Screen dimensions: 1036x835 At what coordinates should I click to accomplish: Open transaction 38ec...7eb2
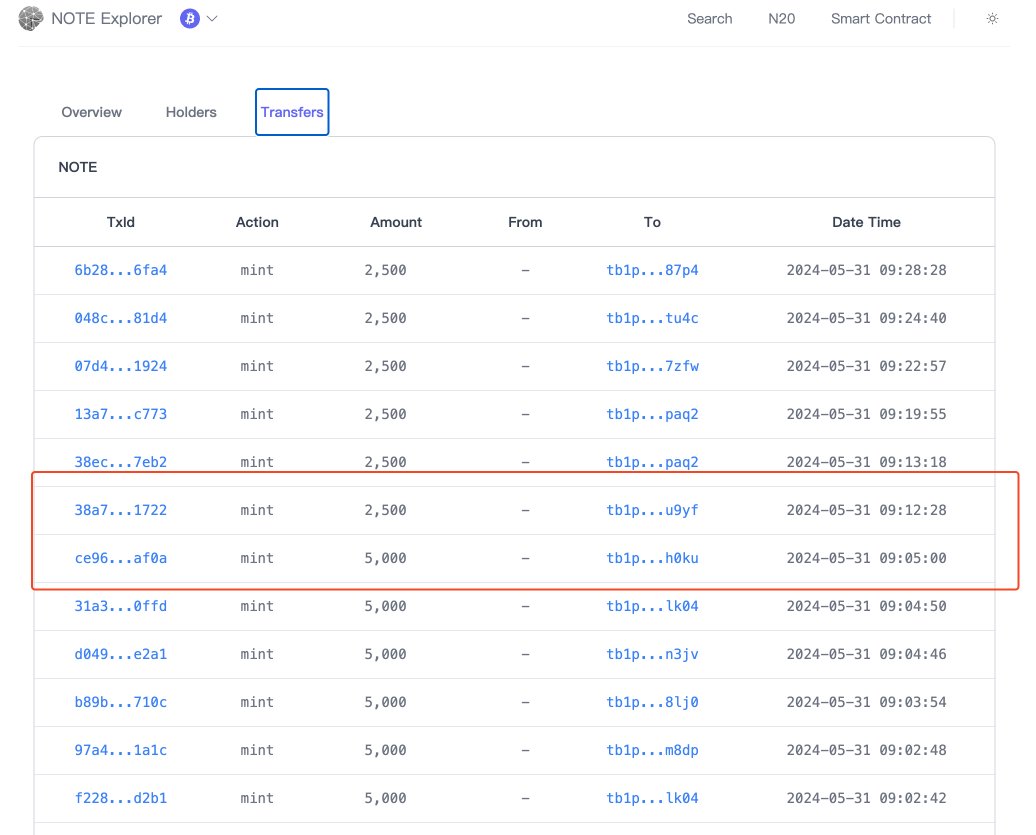coord(120,462)
